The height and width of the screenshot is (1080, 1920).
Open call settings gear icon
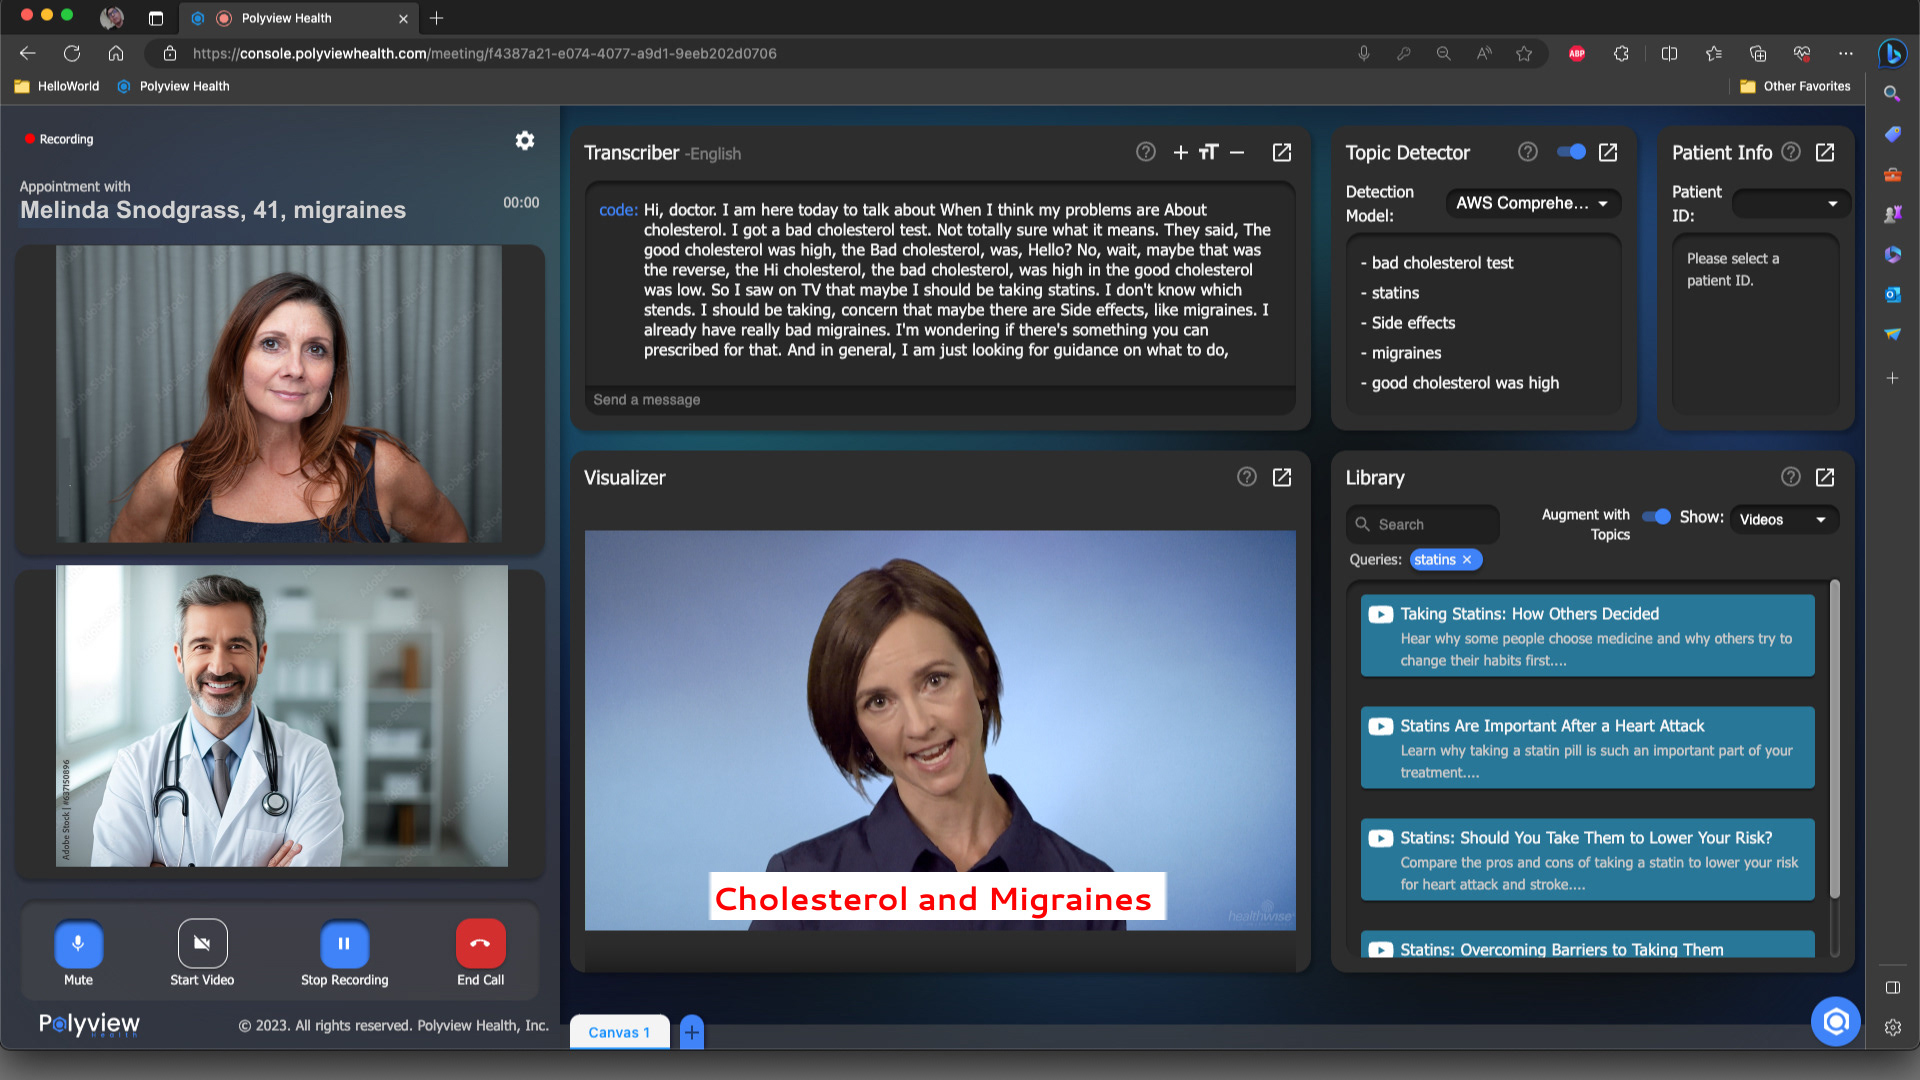tap(524, 141)
